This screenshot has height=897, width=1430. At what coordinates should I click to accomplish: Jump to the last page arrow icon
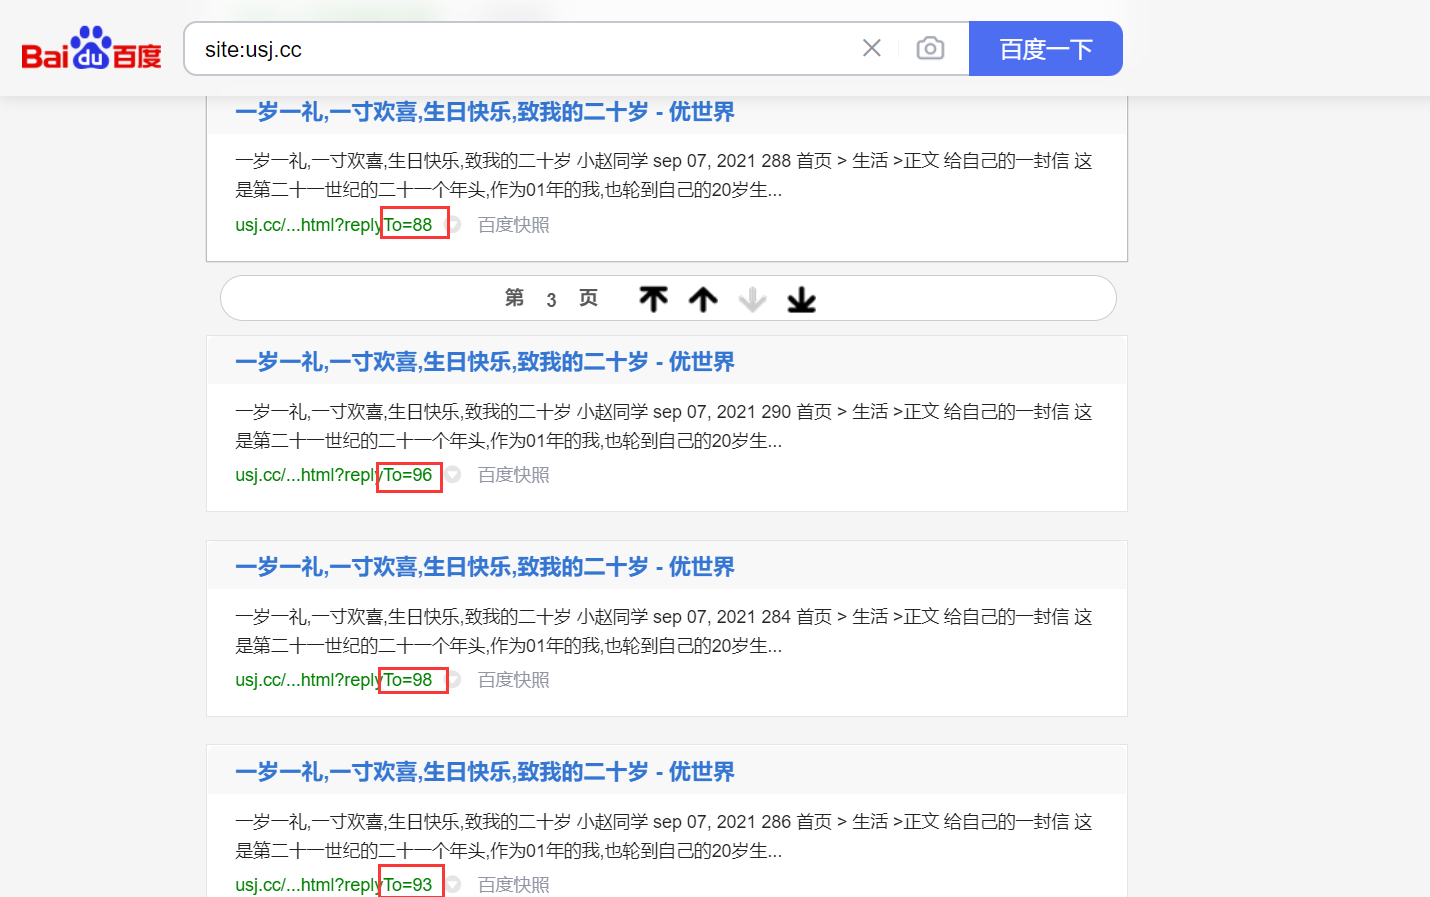[x=800, y=298]
